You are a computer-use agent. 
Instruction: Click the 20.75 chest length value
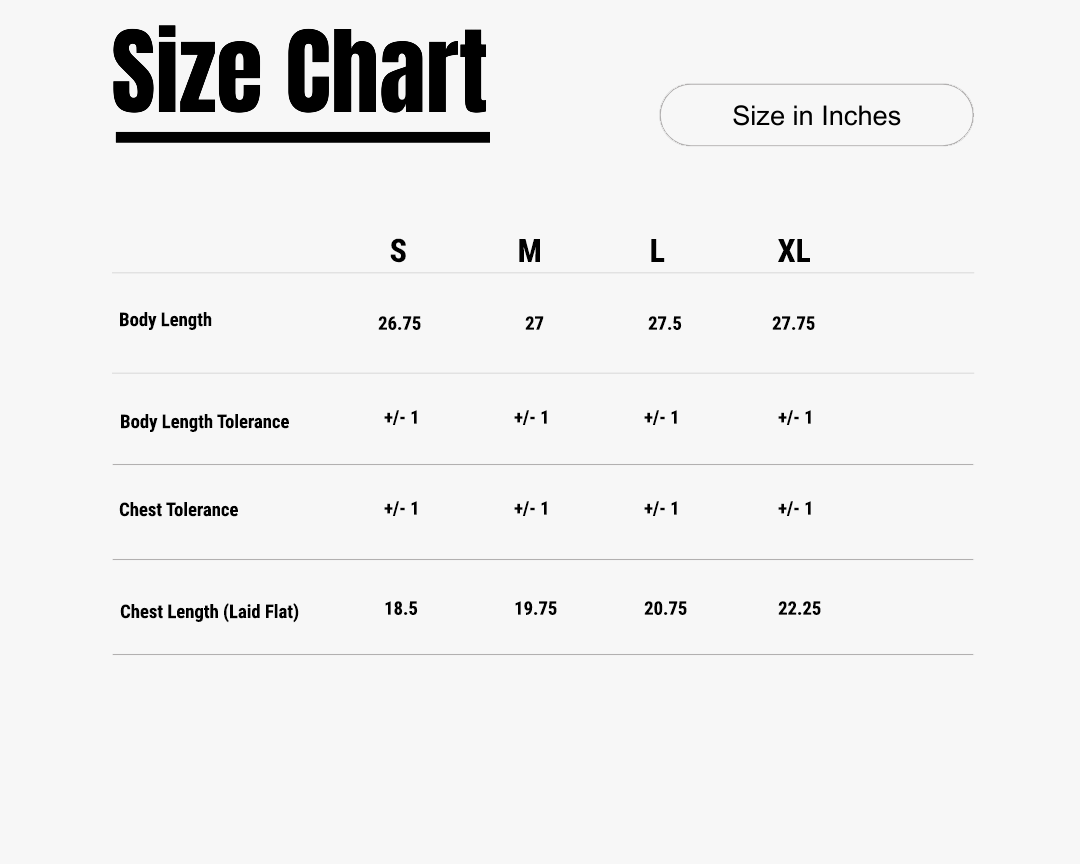[665, 608]
